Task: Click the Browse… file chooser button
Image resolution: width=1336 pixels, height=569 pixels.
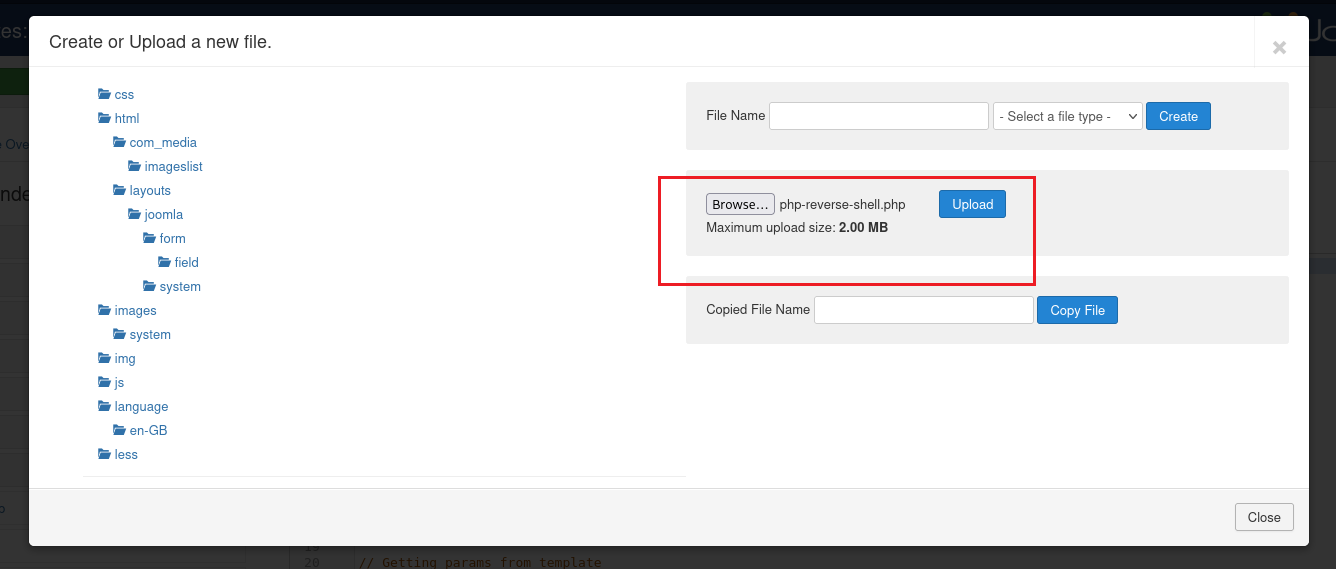Action: click(740, 204)
